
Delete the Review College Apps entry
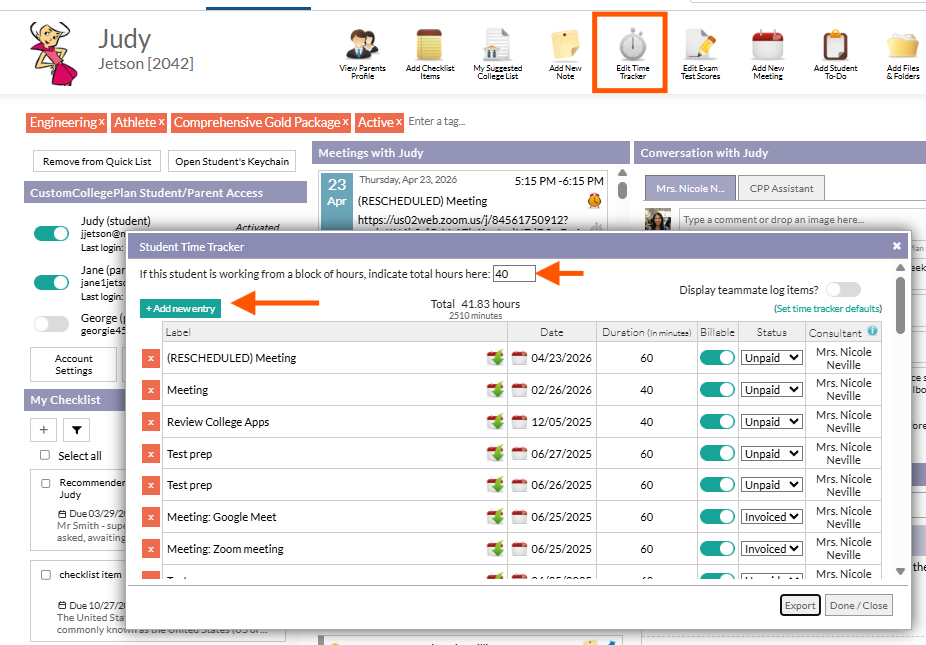151,422
